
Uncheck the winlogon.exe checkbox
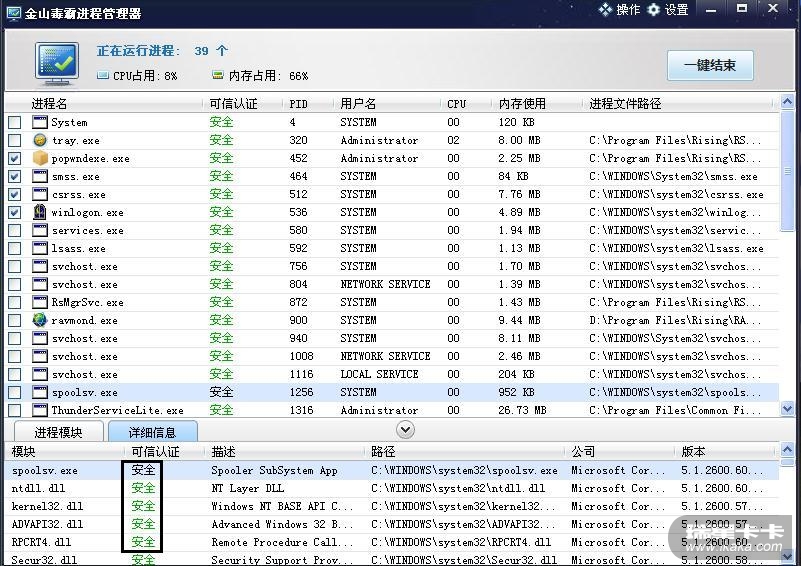click(x=14, y=213)
